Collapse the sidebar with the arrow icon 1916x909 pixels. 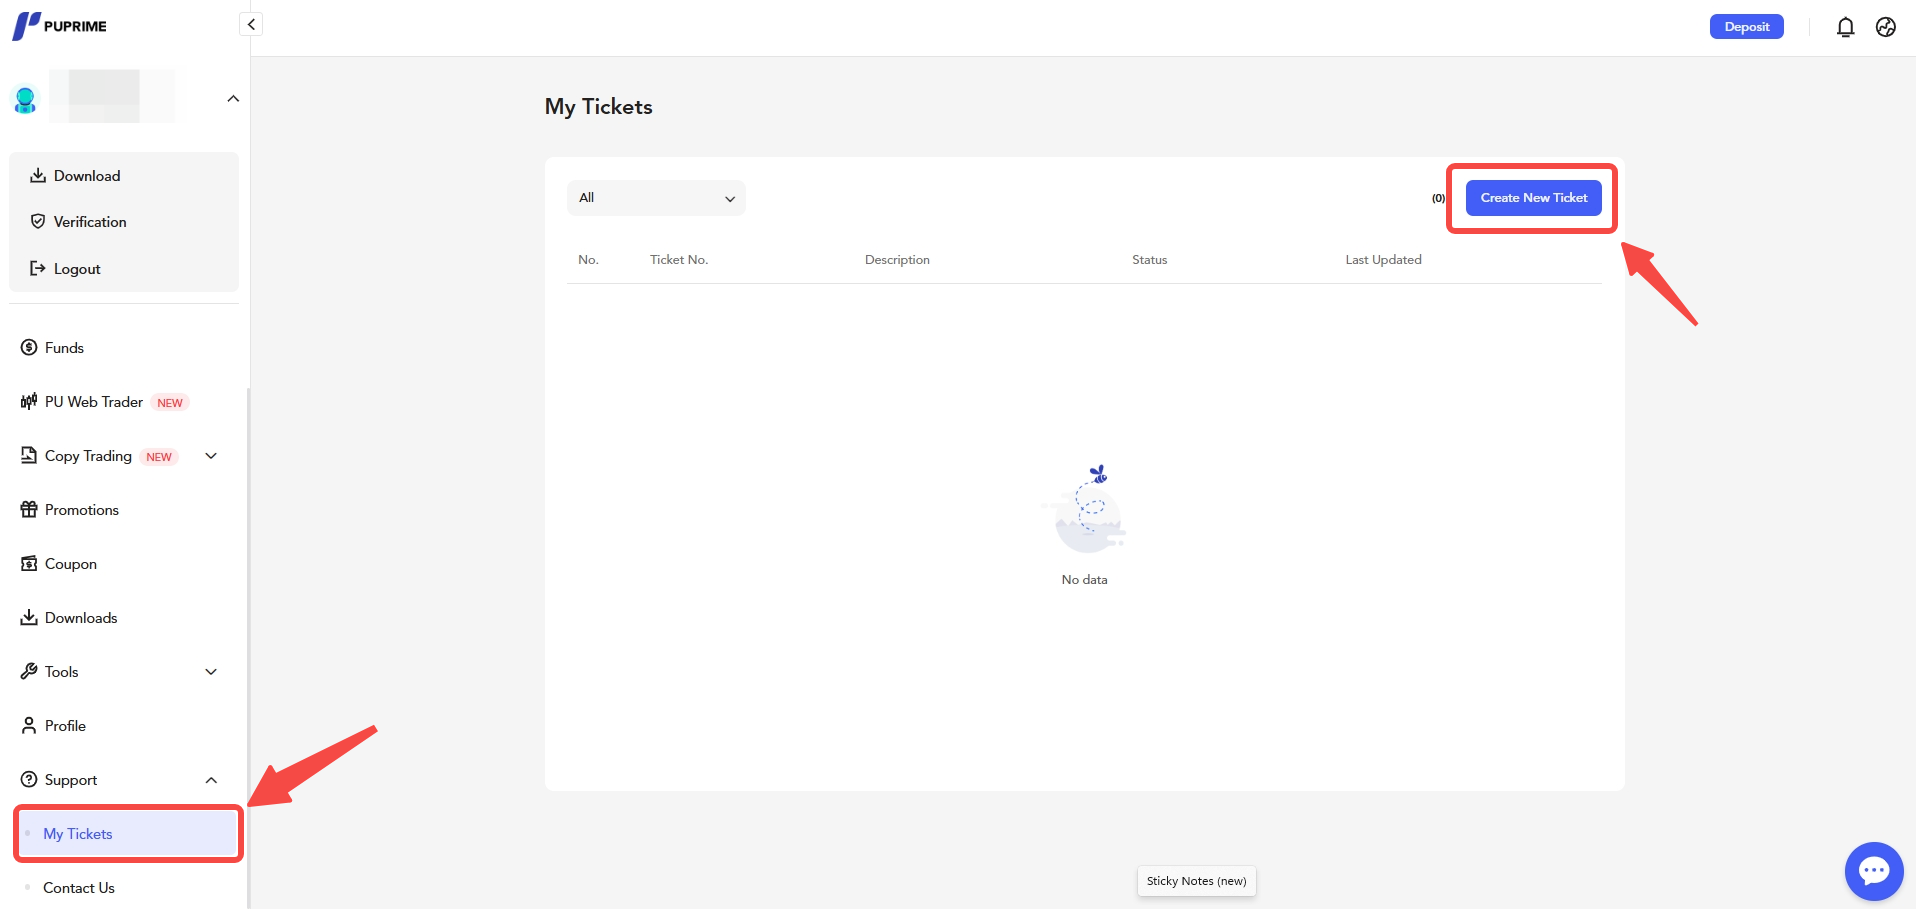click(251, 24)
